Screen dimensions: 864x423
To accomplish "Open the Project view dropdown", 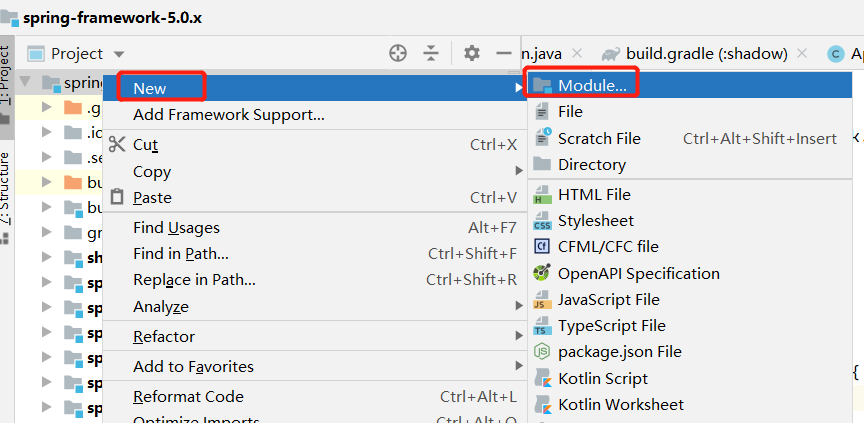I will [x=119, y=54].
